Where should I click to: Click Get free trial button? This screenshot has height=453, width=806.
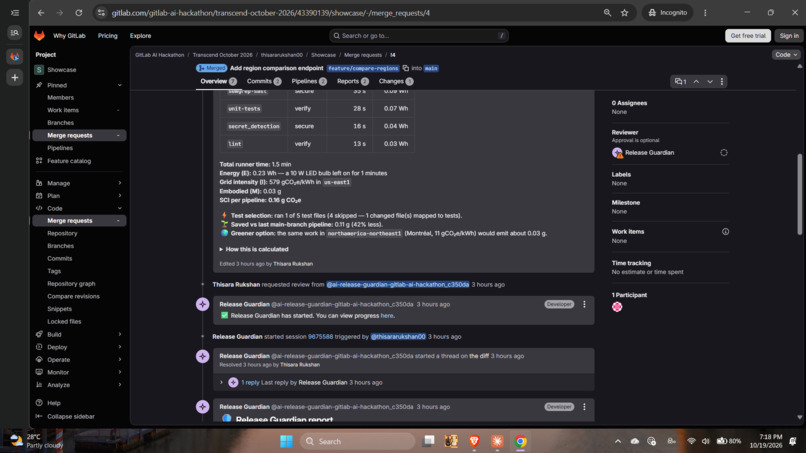(747, 35)
